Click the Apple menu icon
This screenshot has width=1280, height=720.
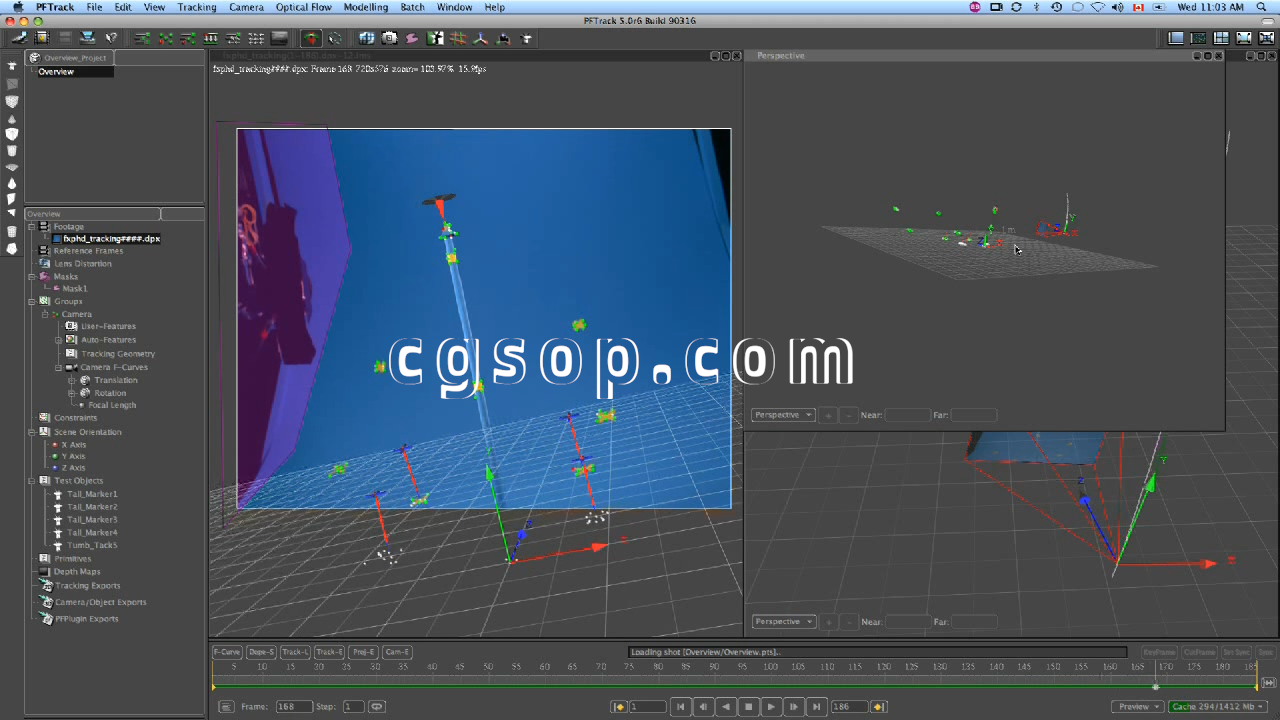coord(17,7)
